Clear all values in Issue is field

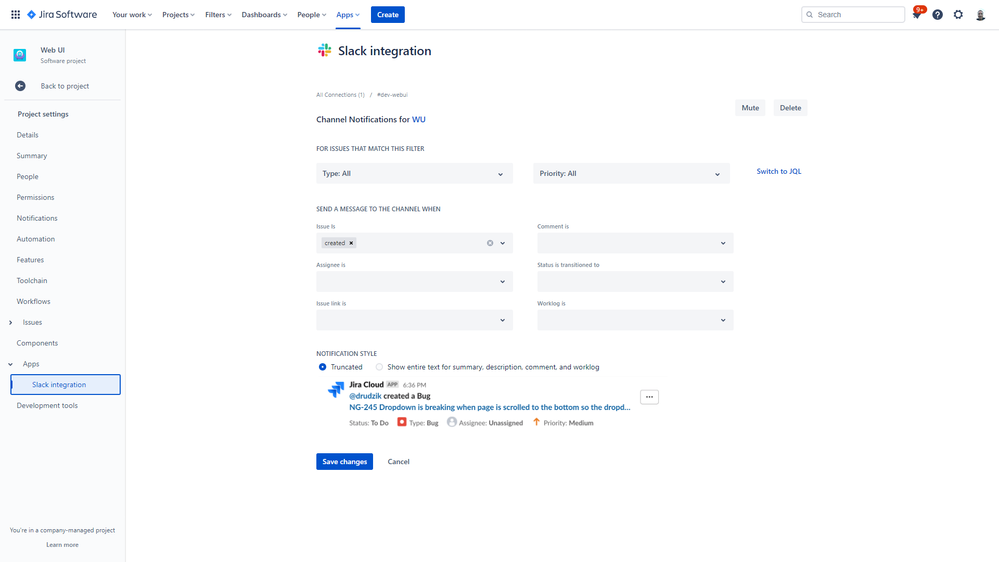pyautogui.click(x=490, y=243)
